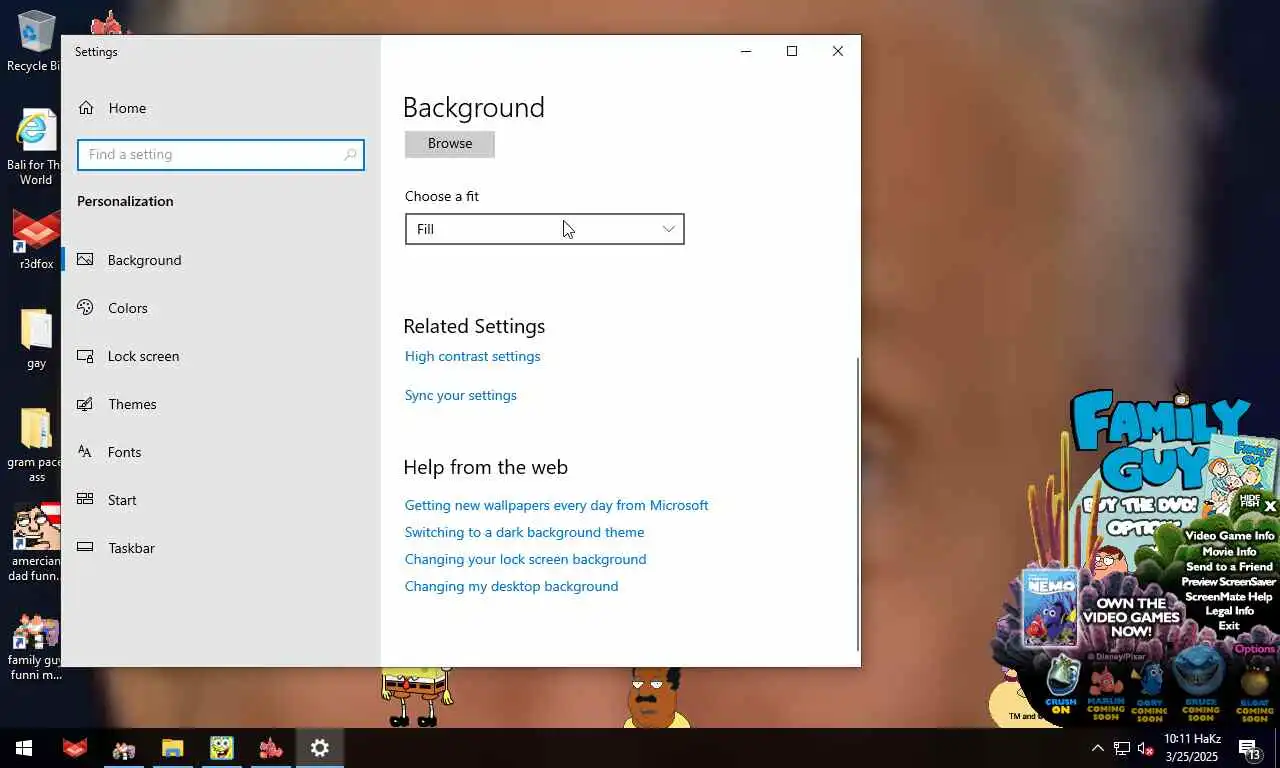
Task: Open File Explorer from the taskbar
Action: coord(172,748)
